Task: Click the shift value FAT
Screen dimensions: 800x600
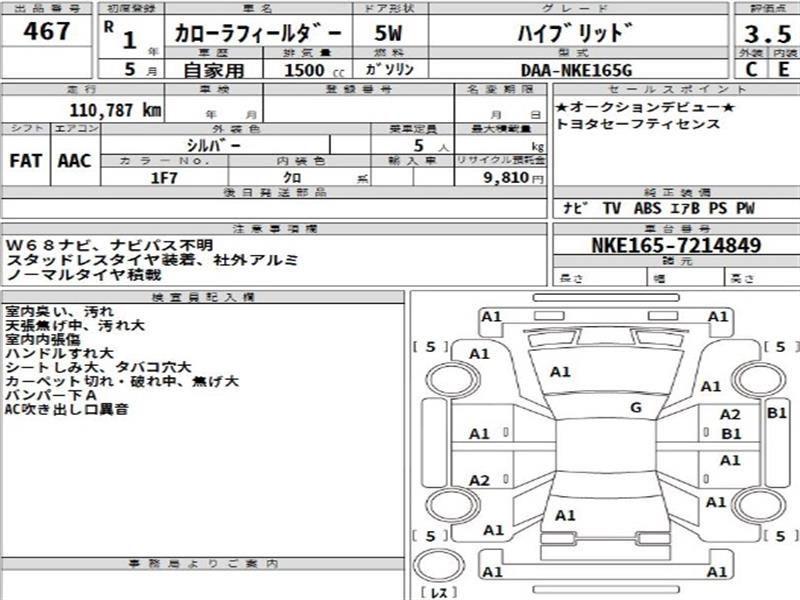Action: coord(26,161)
